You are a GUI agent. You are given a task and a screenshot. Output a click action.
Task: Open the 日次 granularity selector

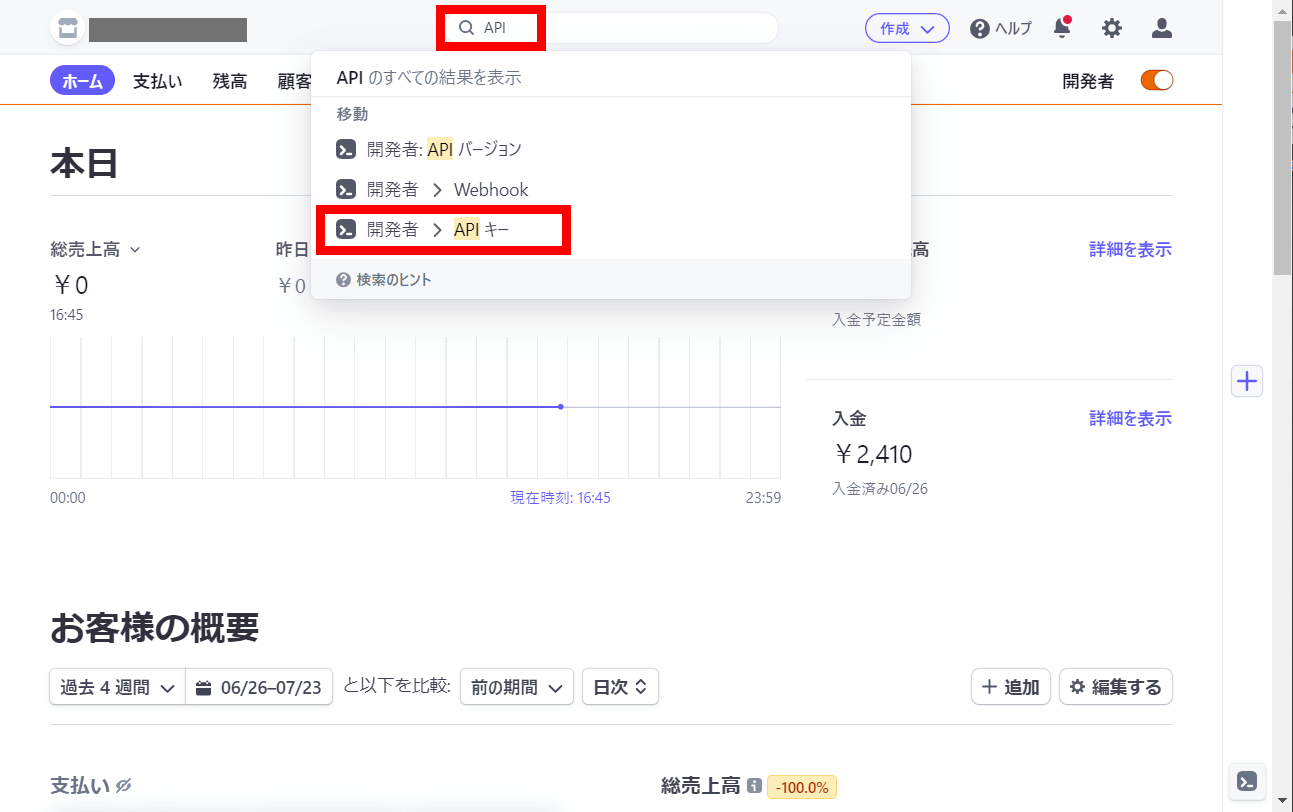pos(620,687)
